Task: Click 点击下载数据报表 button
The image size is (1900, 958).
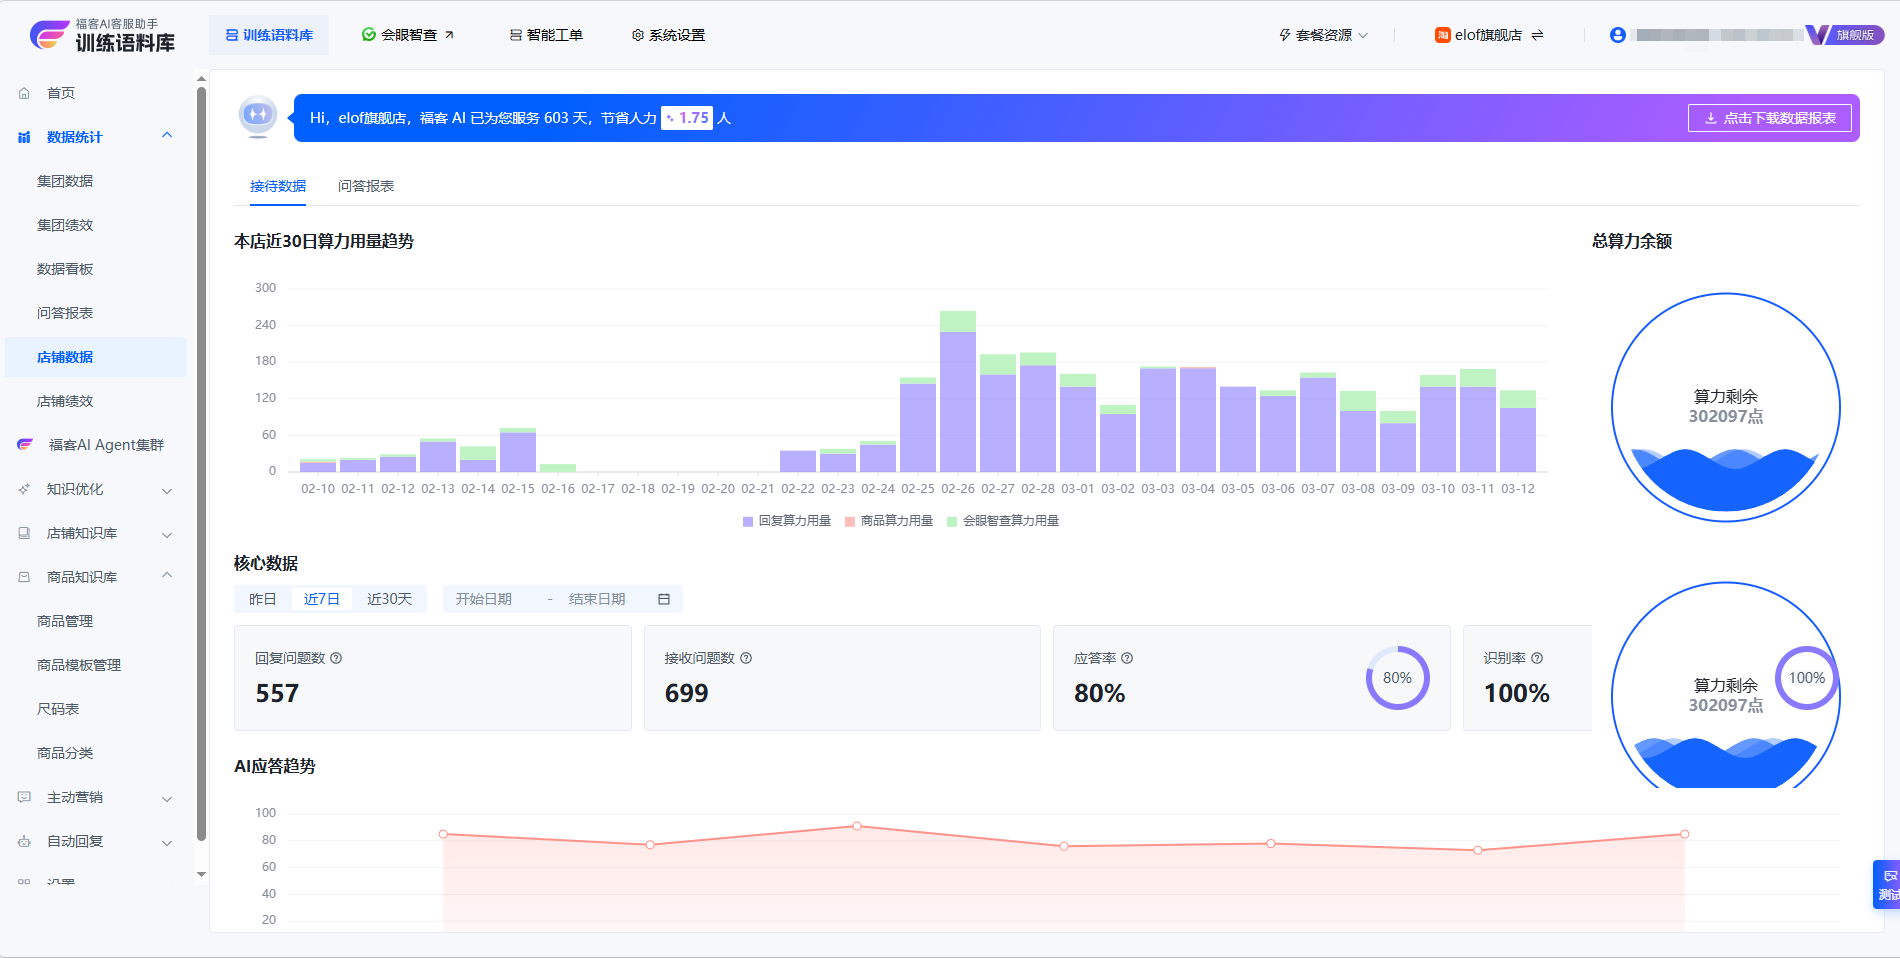Action: click(1770, 118)
